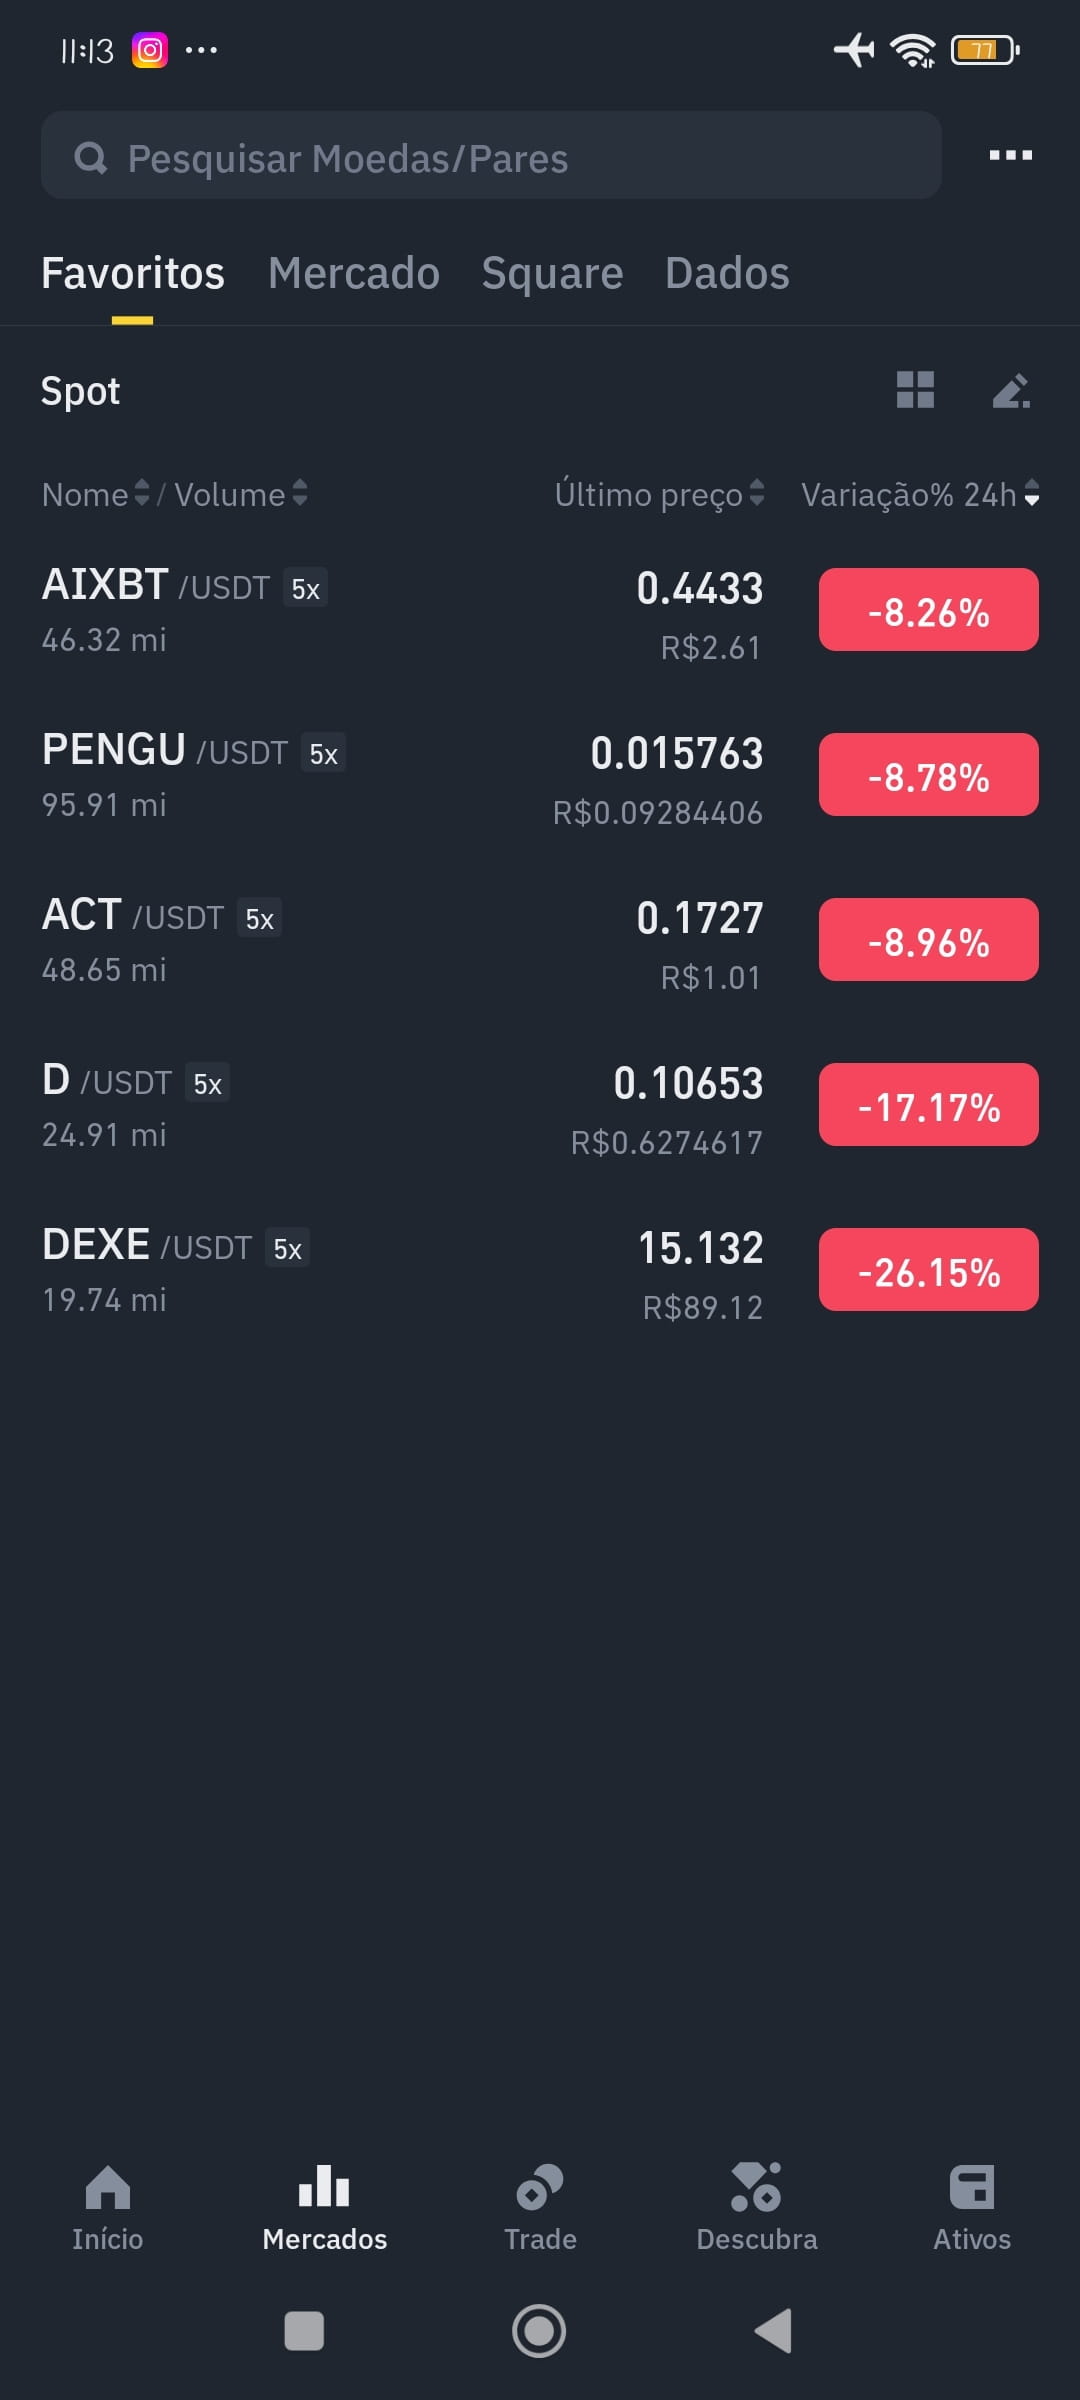Tap the edit favorites pencil icon

1011,390
